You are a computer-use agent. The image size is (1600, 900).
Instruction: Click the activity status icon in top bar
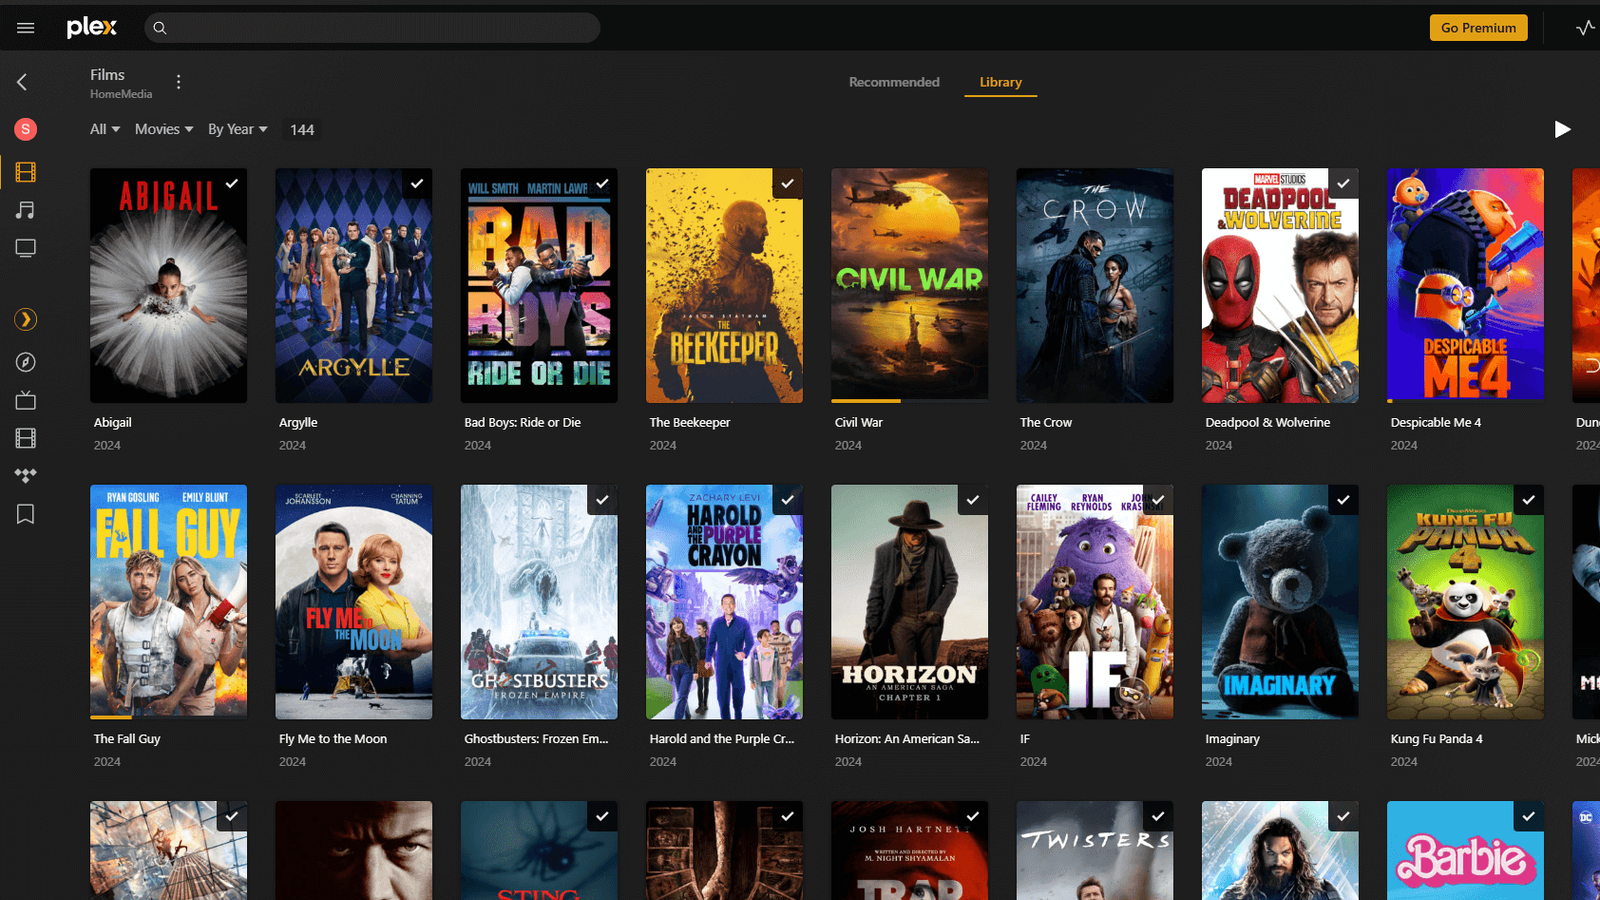click(1585, 27)
